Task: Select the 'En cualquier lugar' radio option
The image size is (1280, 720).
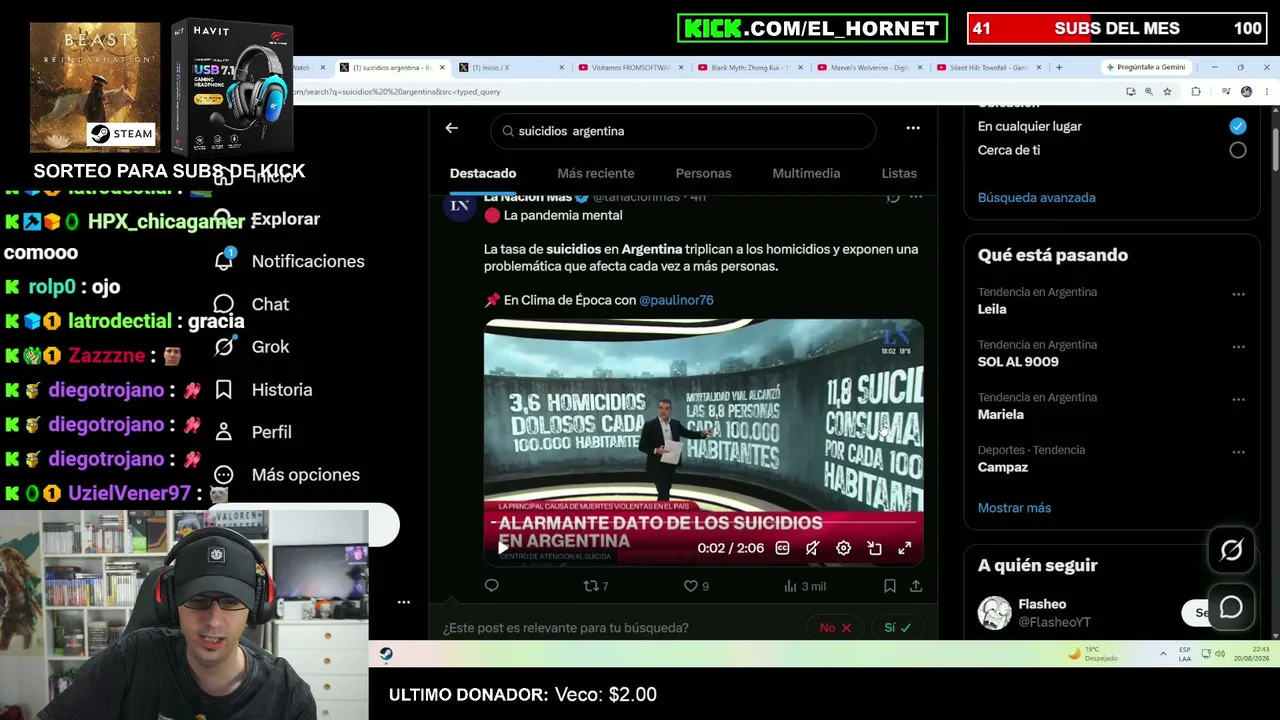Action: point(1238,126)
